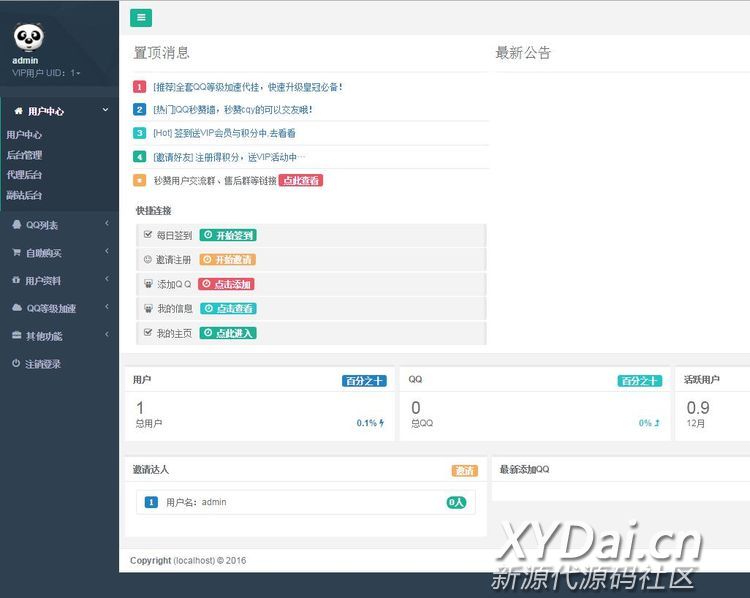Toggle sidebar with green hamburger button
Image resolution: width=750 pixels, height=598 pixels.
click(x=141, y=18)
